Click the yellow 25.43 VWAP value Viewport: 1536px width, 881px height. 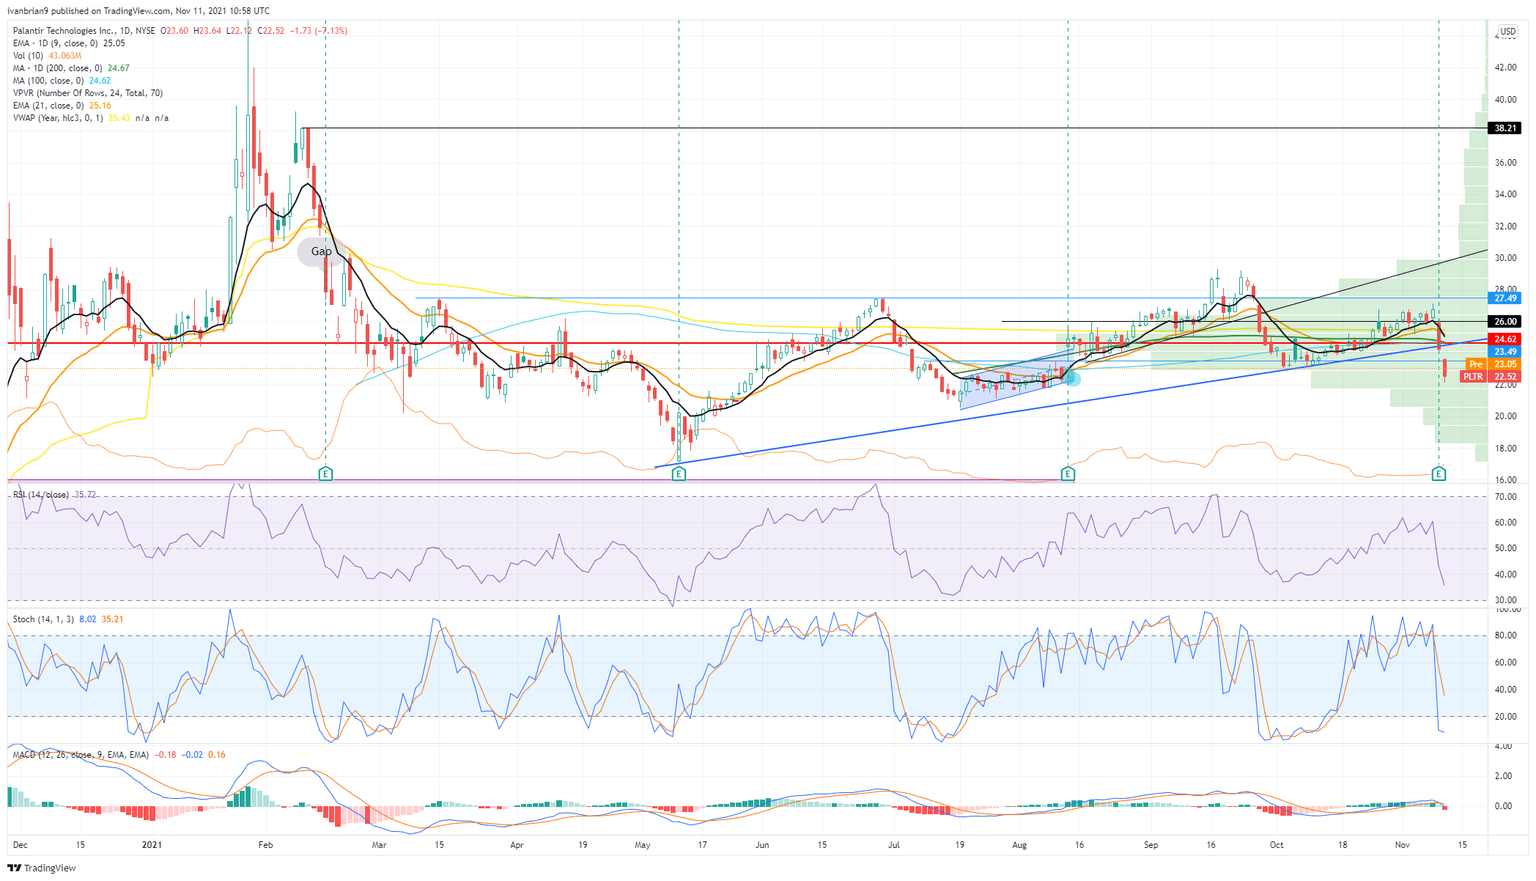click(x=119, y=118)
